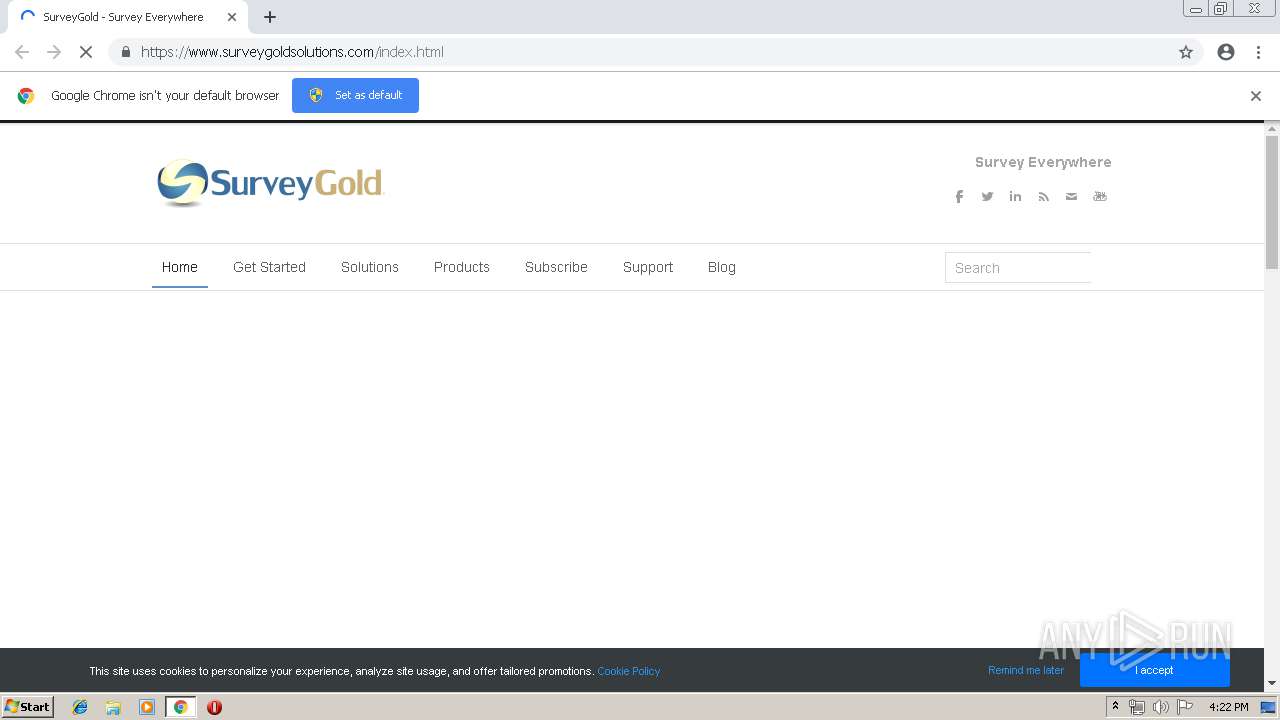The height and width of the screenshot is (720, 1280).
Task: Open the SurveyGold LinkedIn icon
Action: (x=1015, y=197)
